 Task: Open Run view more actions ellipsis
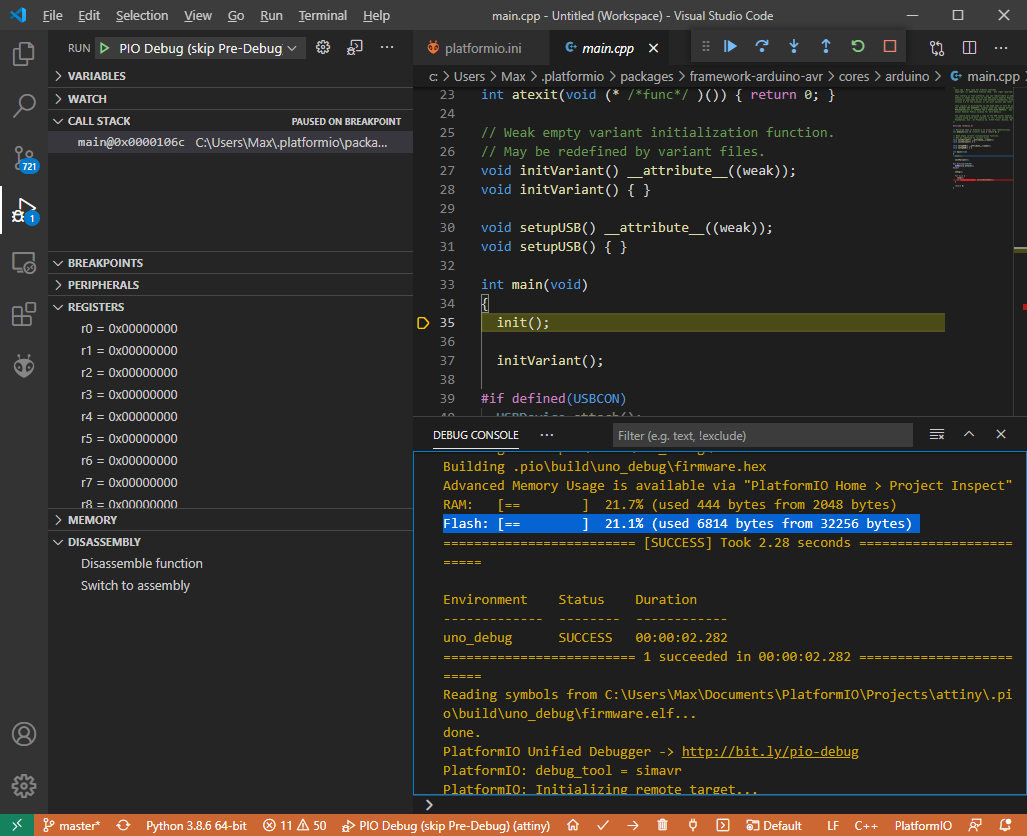click(387, 47)
